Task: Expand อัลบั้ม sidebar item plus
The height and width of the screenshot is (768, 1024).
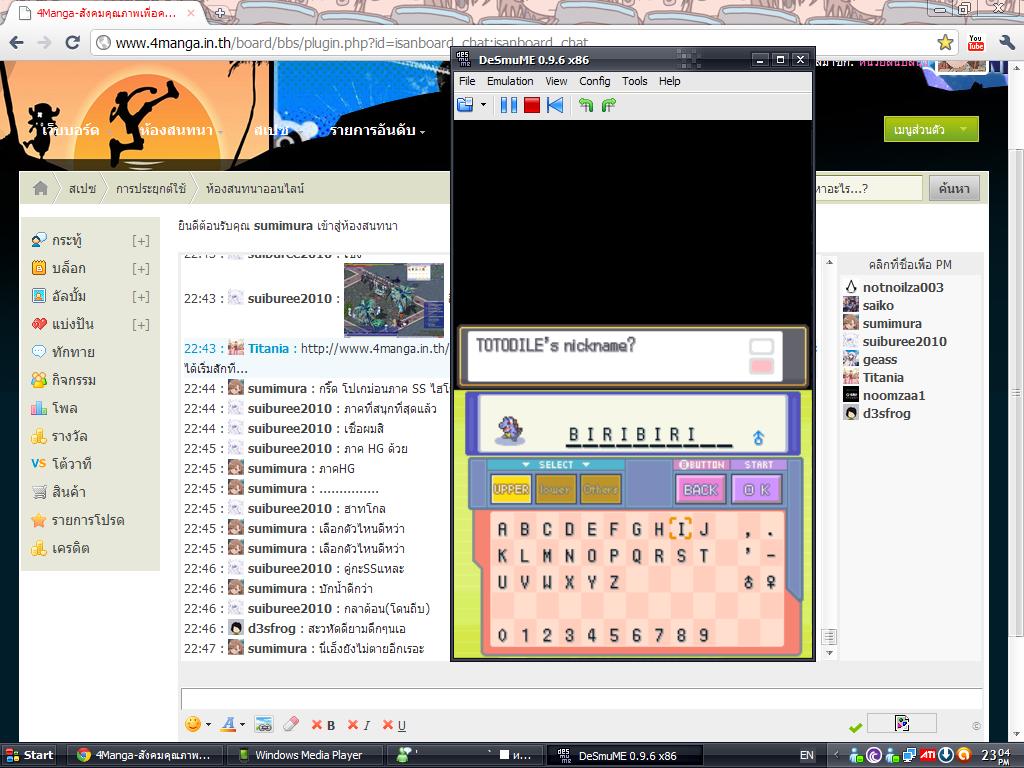Action: pos(140,296)
